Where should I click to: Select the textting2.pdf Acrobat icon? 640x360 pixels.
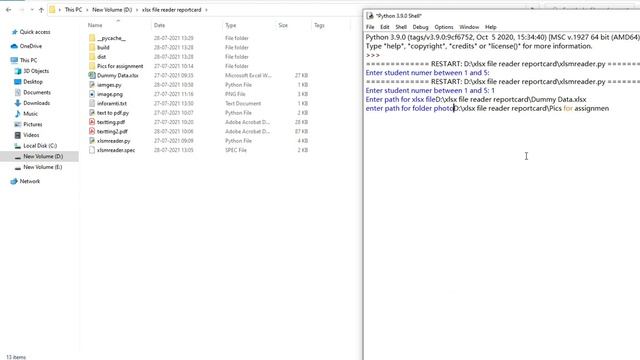(x=92, y=131)
